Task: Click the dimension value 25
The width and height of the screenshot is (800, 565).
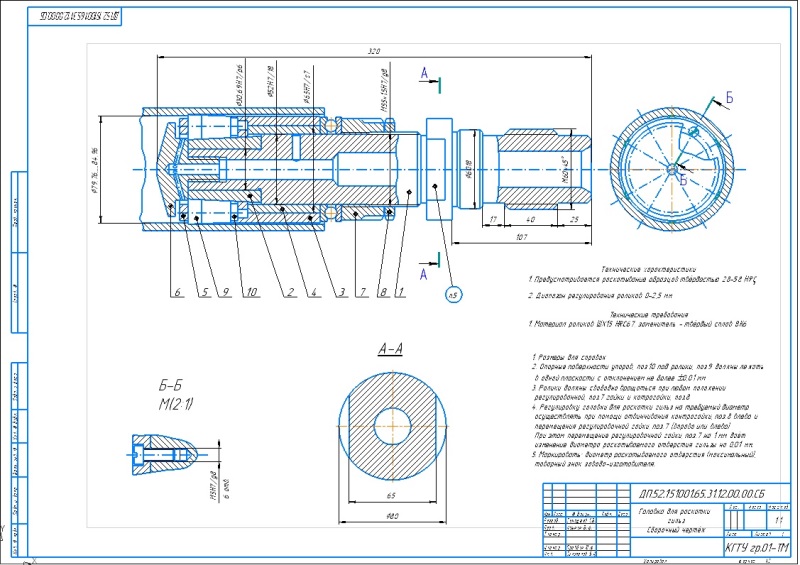Action: pos(574,219)
